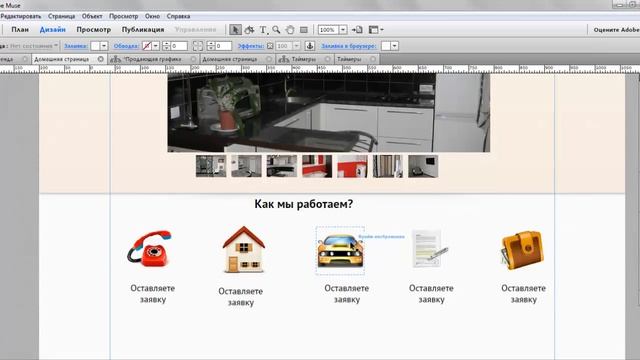Select the last gallery thumbnail
640x360 pixels.
[x=423, y=166]
